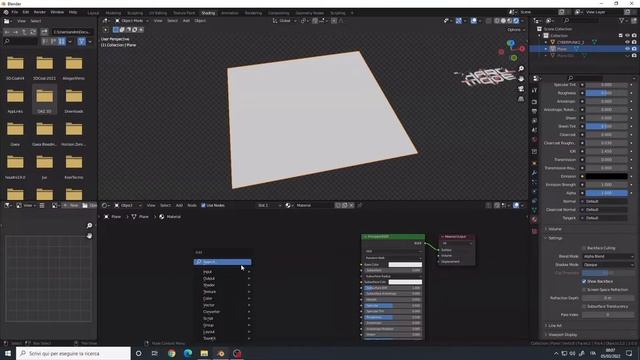Click node editor pan hand icon
This screenshot has width=640, height=360.
[x=89, y=236]
